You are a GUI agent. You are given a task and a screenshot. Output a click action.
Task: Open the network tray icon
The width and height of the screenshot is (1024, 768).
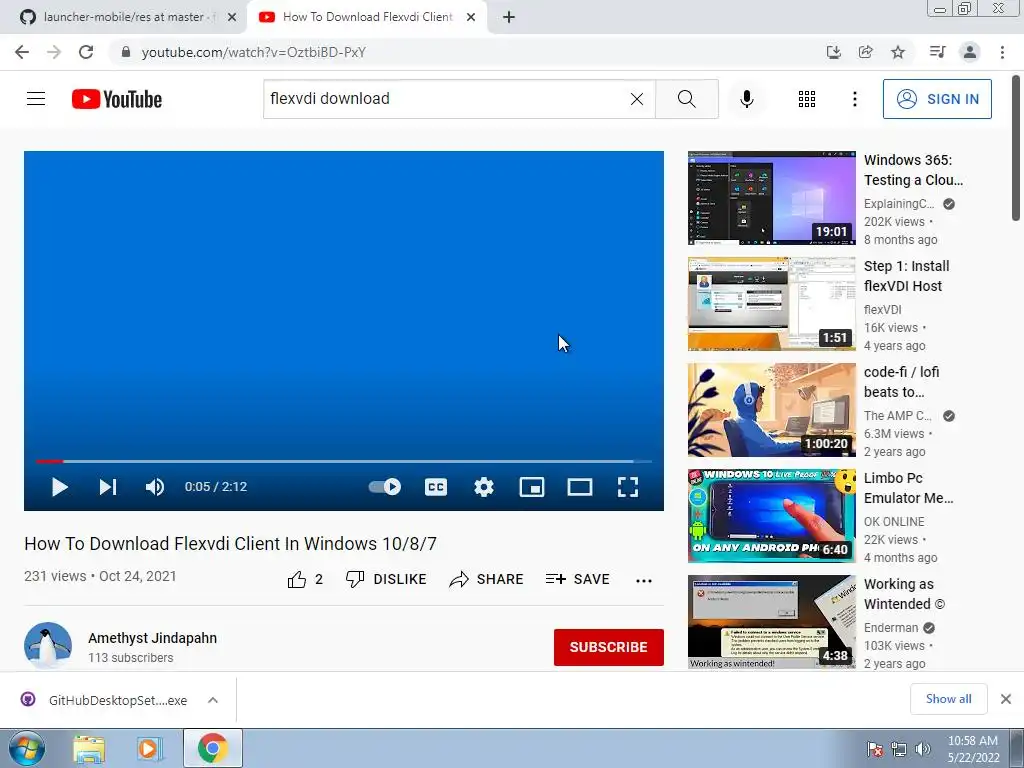(899, 750)
